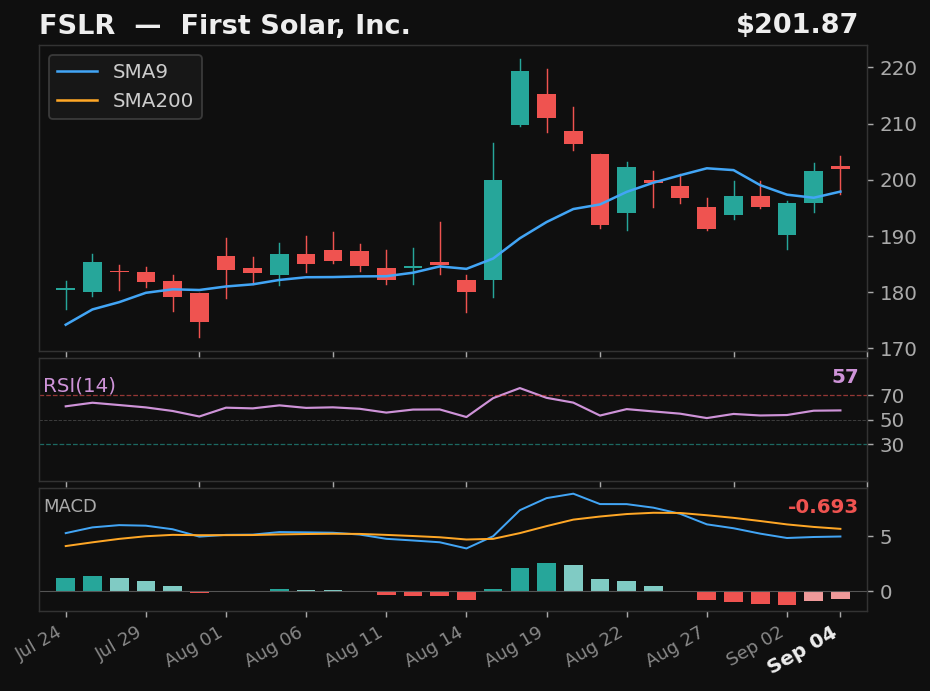Screen dimensions: 930x691
Task: Click the Aug 01 date label
Action: click(x=194, y=645)
